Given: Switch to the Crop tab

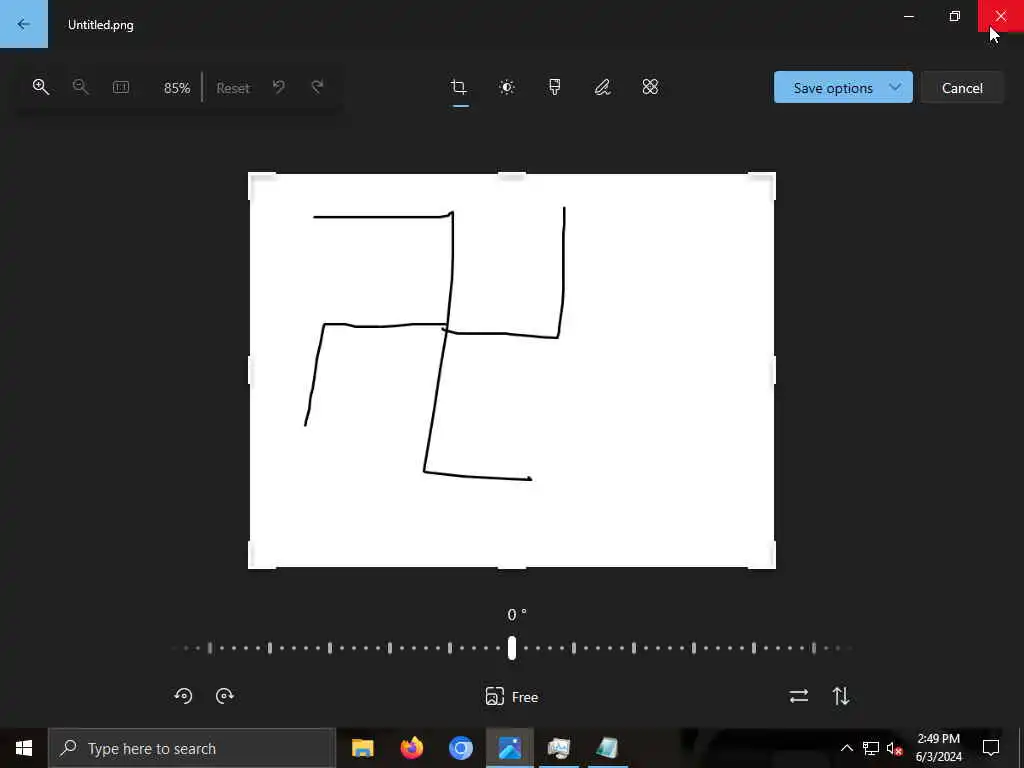Looking at the screenshot, I should pos(459,87).
